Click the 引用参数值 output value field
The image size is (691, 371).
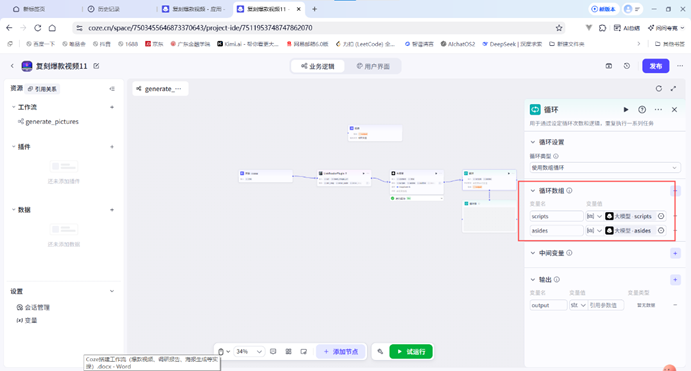[606, 305]
